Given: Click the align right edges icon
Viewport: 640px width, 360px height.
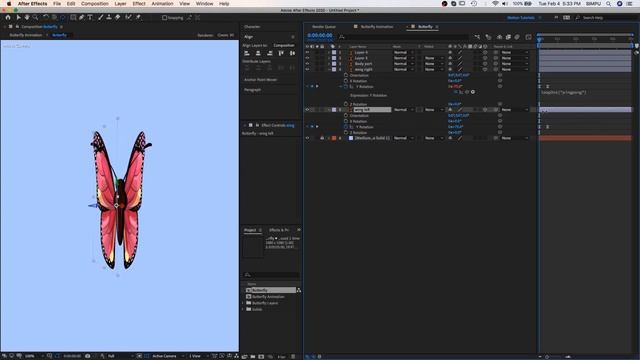Looking at the screenshot, I should [269, 53].
